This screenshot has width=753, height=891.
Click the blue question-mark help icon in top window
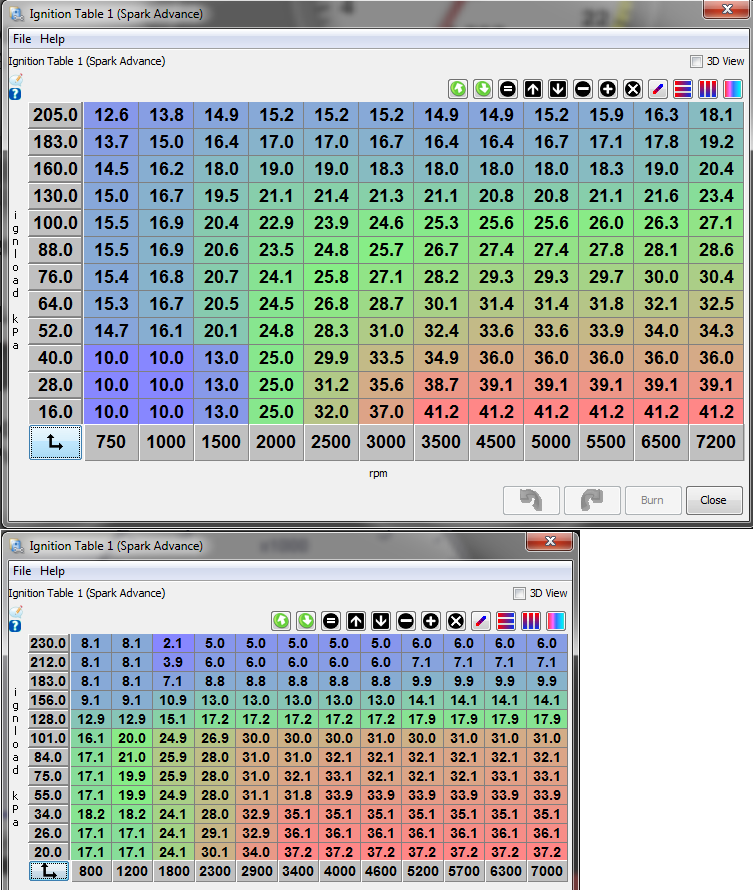tap(15, 94)
